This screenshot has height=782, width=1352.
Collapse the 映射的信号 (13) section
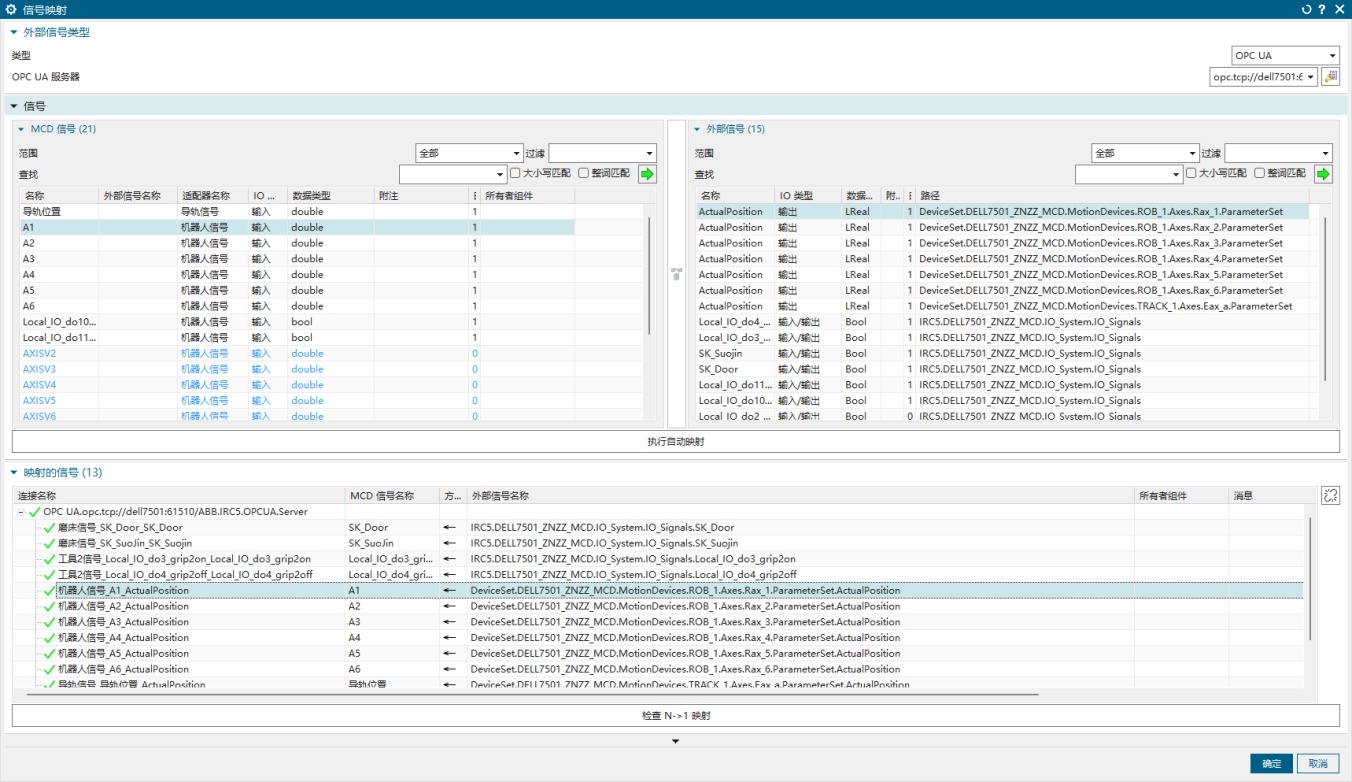click(14, 473)
